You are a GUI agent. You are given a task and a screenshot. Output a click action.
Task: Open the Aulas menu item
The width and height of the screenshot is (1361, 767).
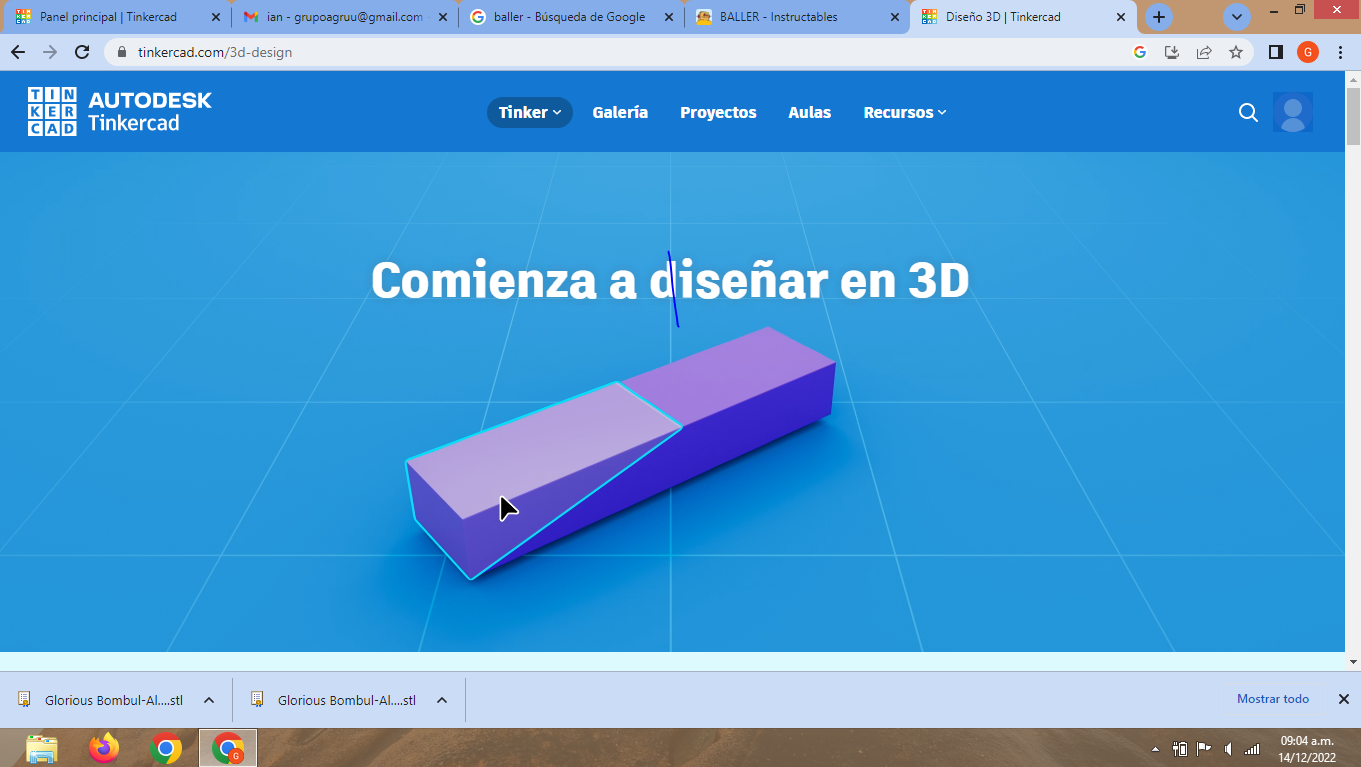810,113
